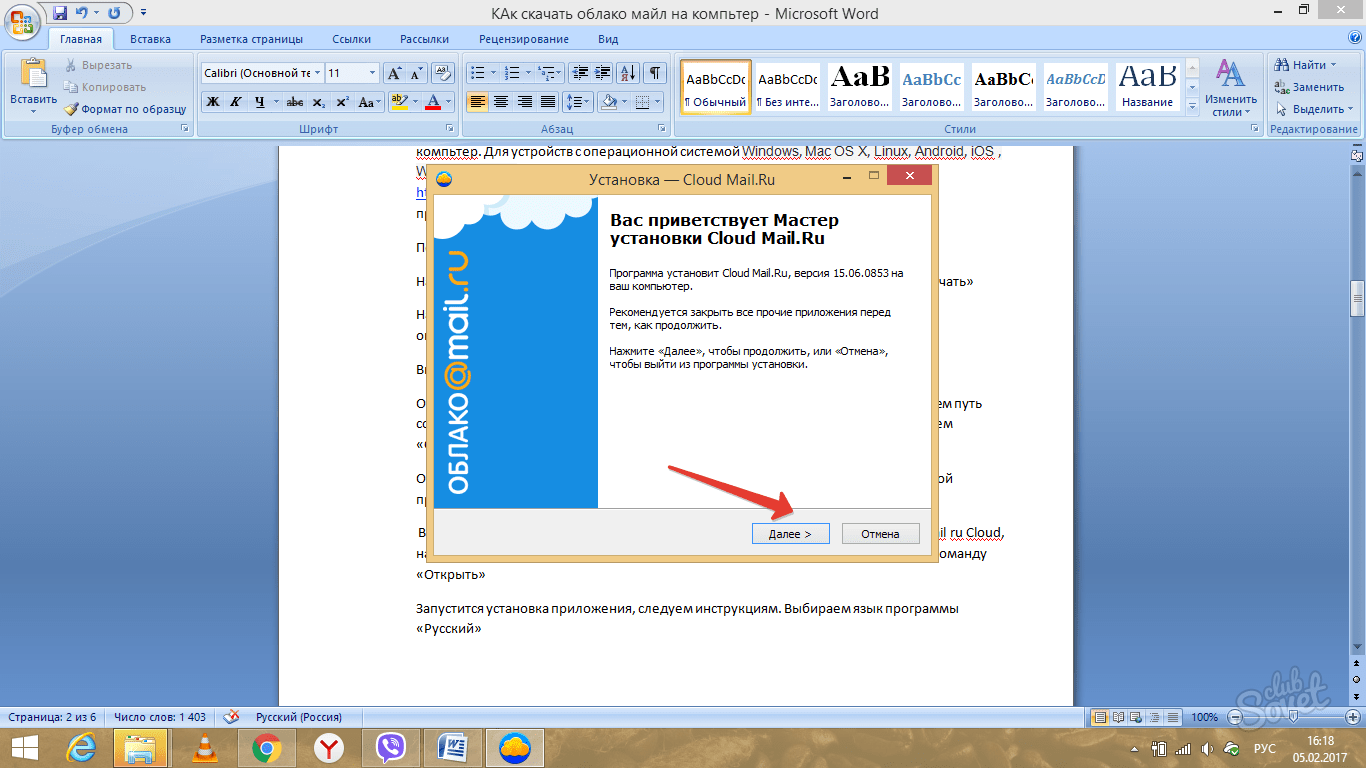Click the zoom slider in status bar
Viewport: 1366px width, 768px height.
(1293, 717)
